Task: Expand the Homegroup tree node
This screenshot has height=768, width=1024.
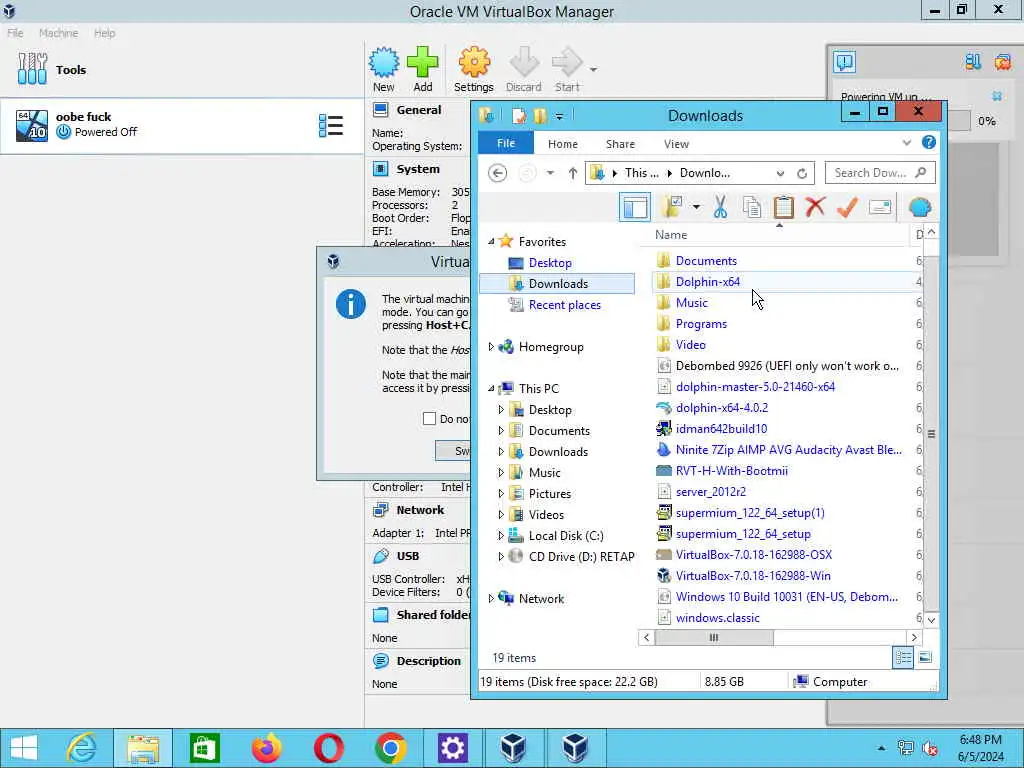Action: [x=491, y=347]
